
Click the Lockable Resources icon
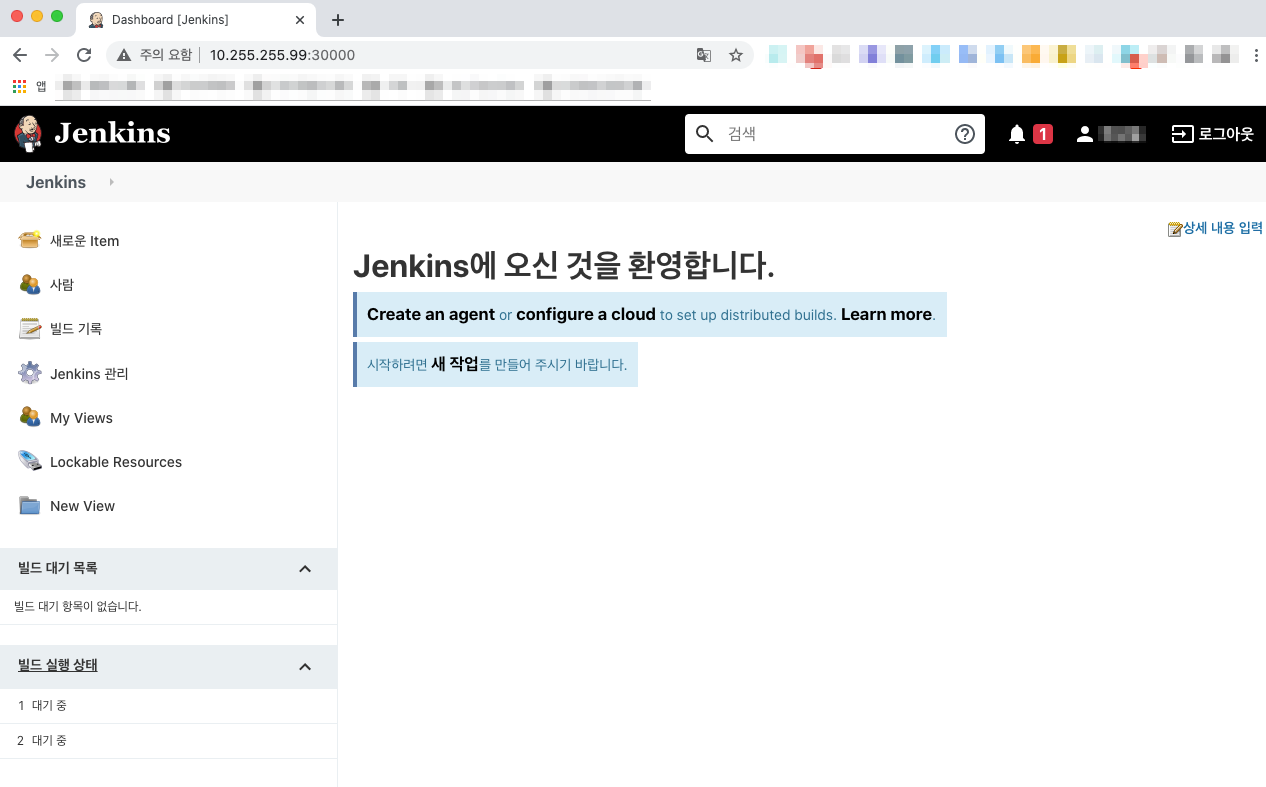[30, 461]
